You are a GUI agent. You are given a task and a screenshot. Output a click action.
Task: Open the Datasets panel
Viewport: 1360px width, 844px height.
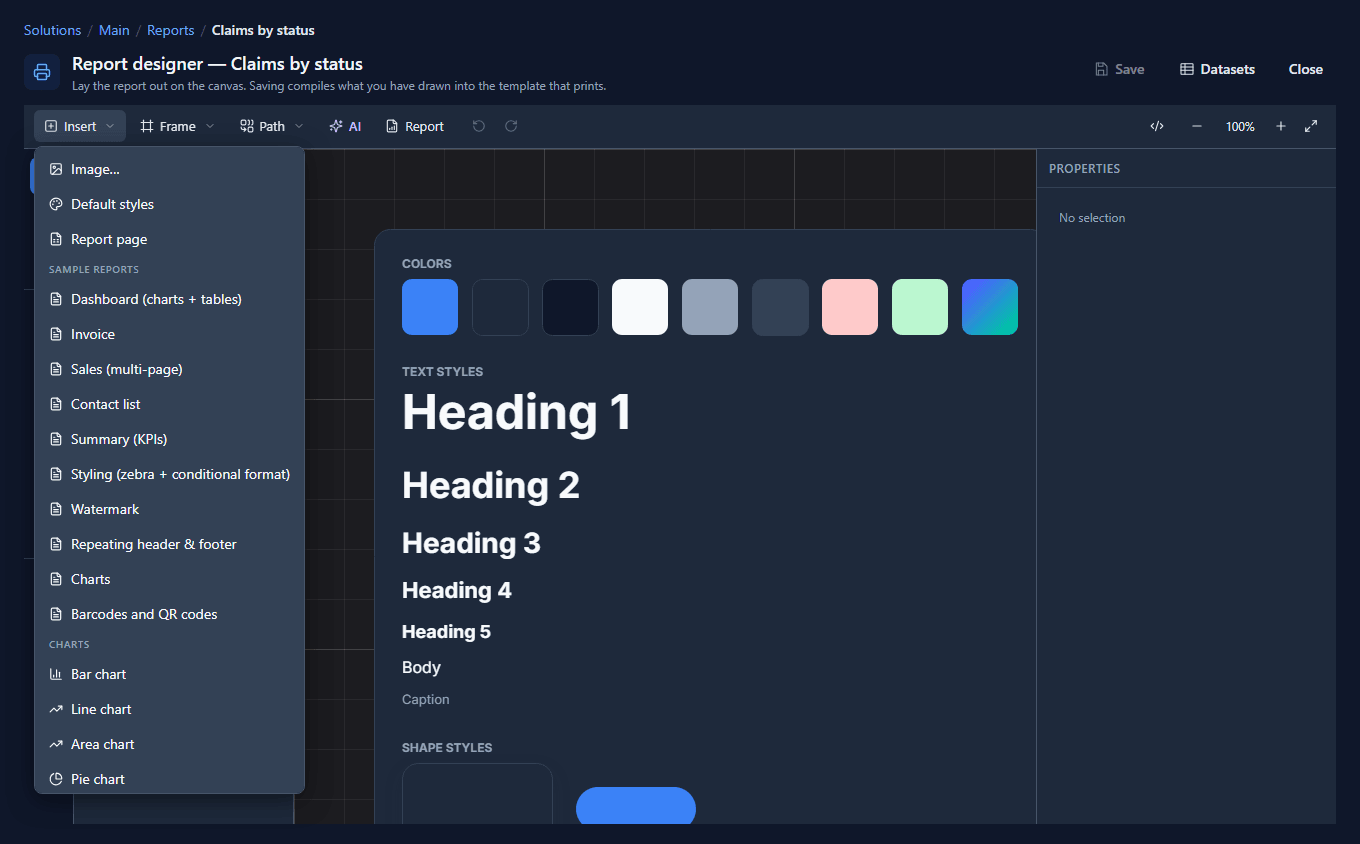[1217, 69]
